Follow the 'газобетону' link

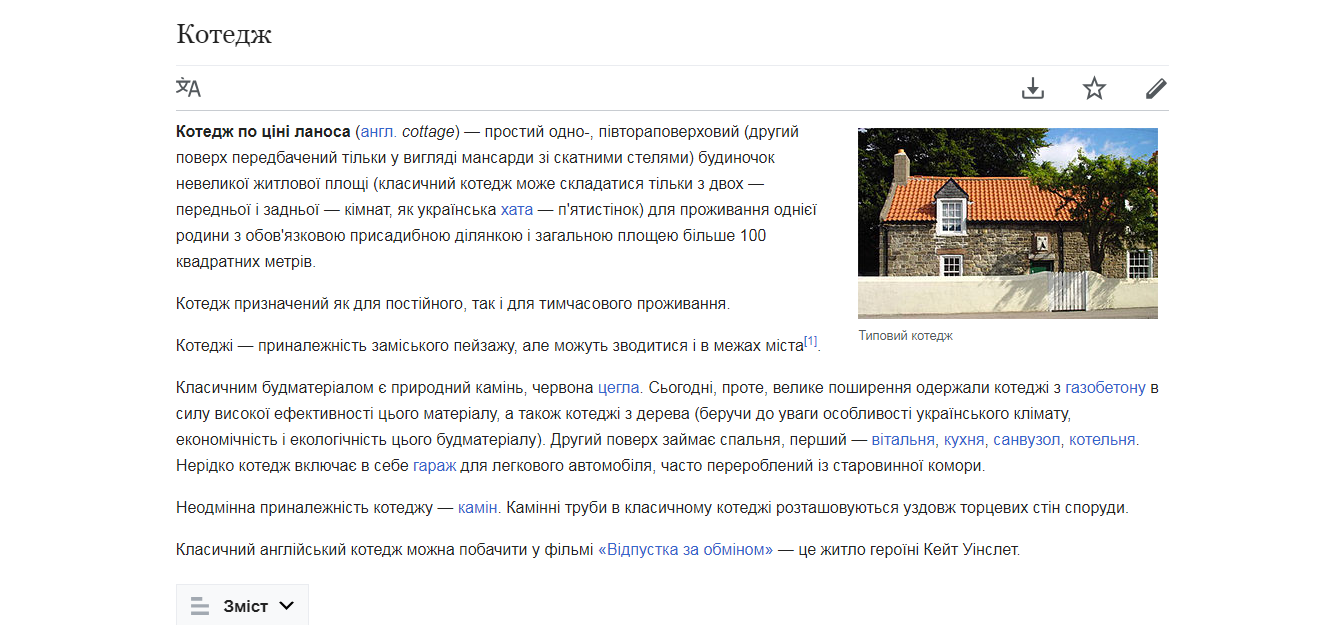[x=1105, y=388]
